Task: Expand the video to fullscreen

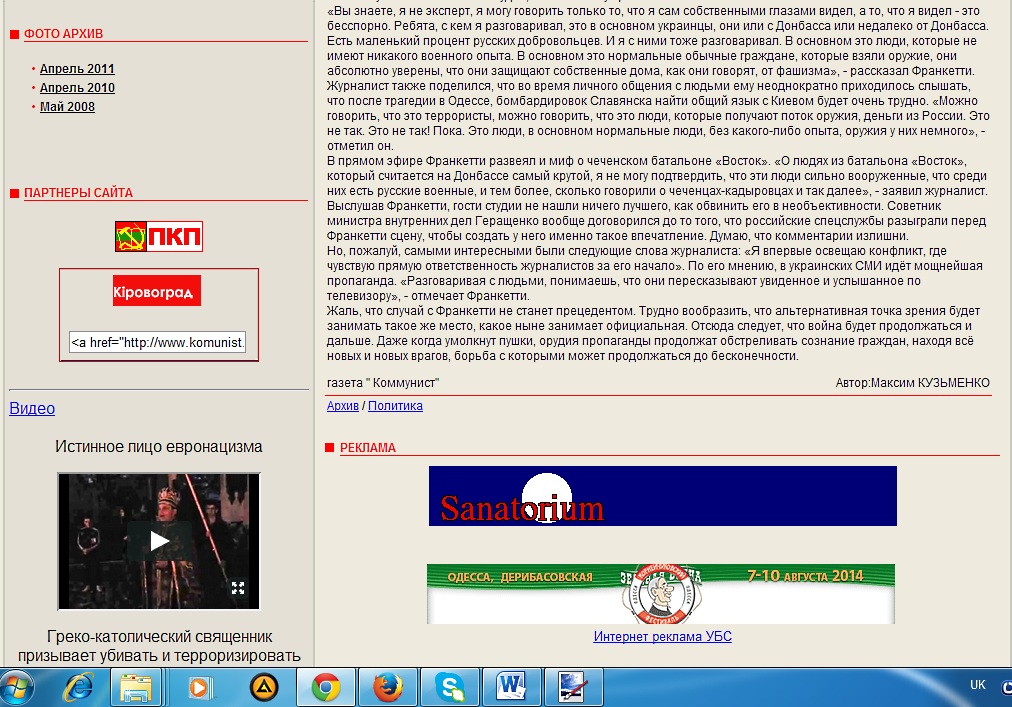Action: pyautogui.click(x=238, y=588)
